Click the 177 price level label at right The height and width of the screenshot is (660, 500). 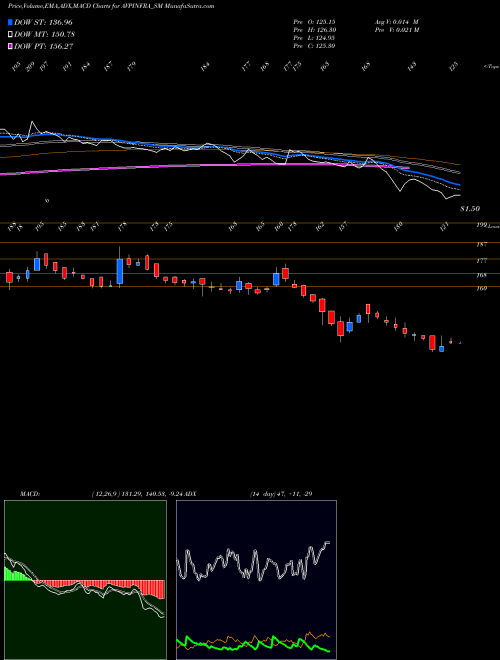[x=482, y=261]
